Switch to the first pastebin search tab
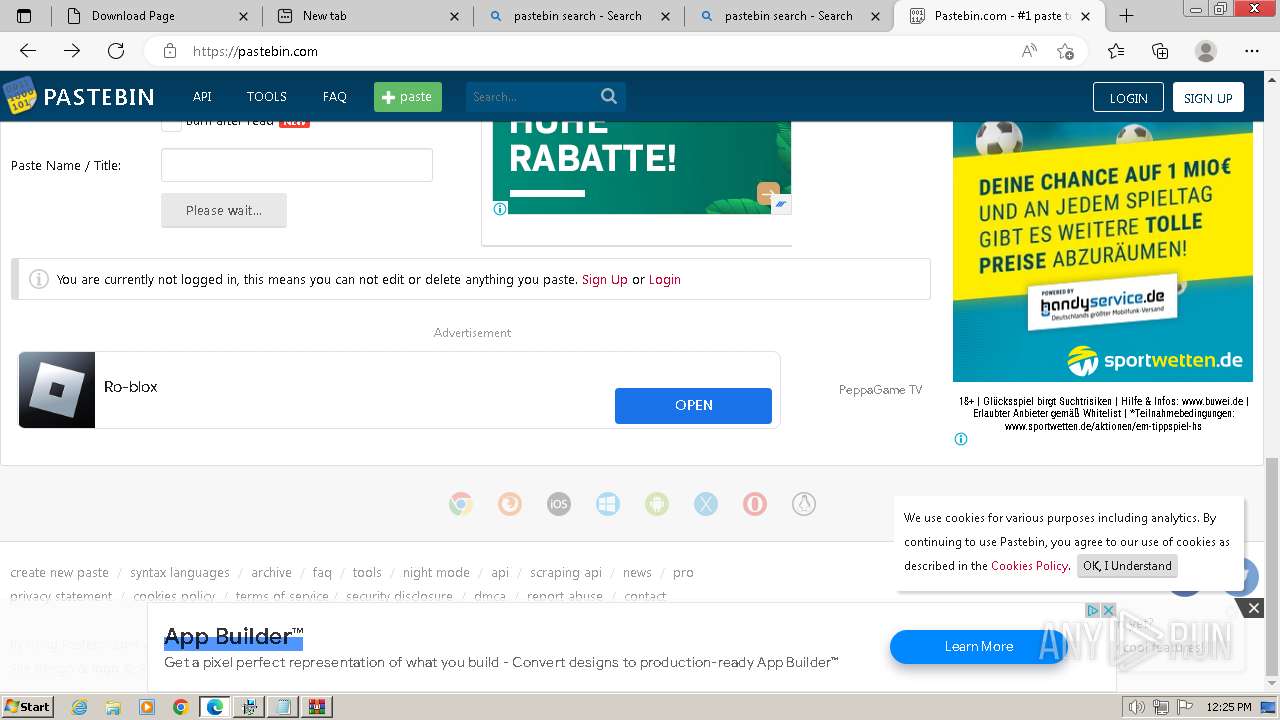Image resolution: width=1280 pixels, height=720 pixels. click(x=577, y=16)
